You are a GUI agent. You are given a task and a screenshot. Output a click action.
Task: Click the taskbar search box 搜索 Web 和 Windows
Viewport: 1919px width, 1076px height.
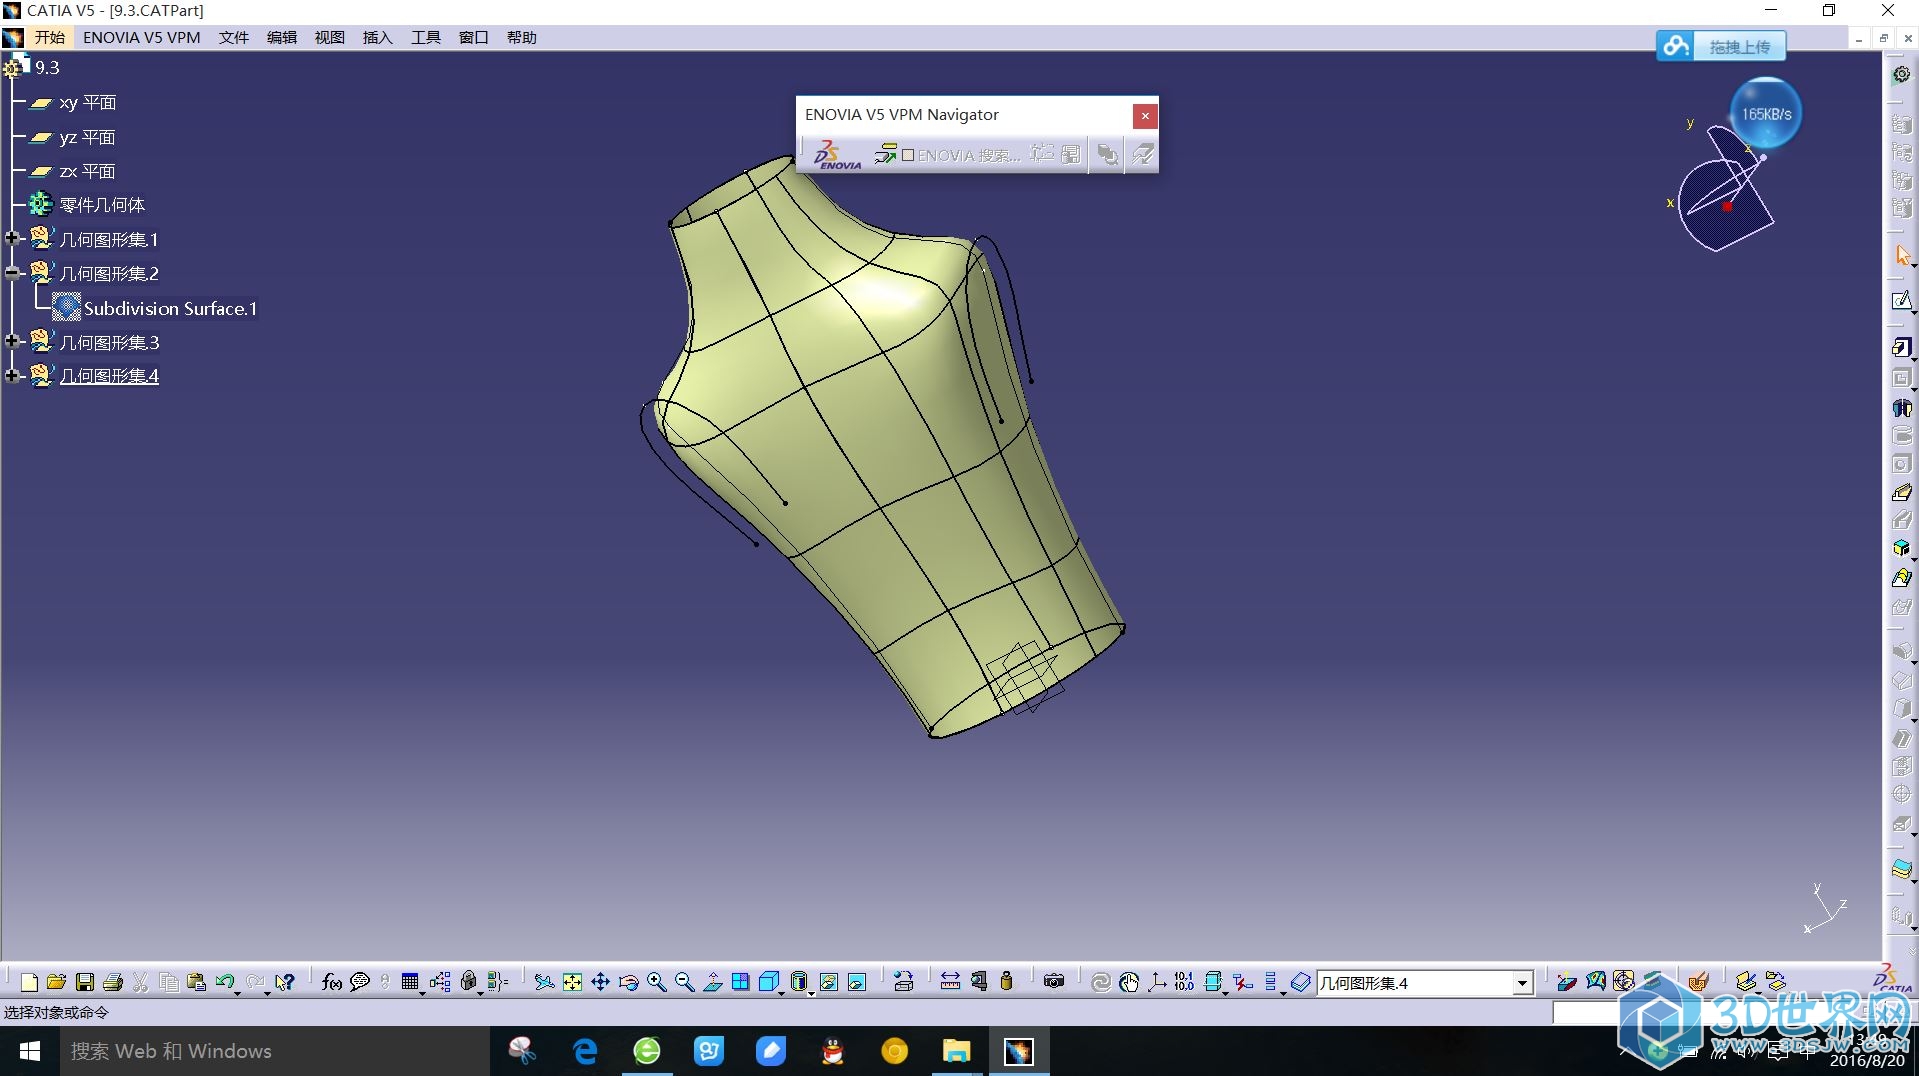point(275,1051)
